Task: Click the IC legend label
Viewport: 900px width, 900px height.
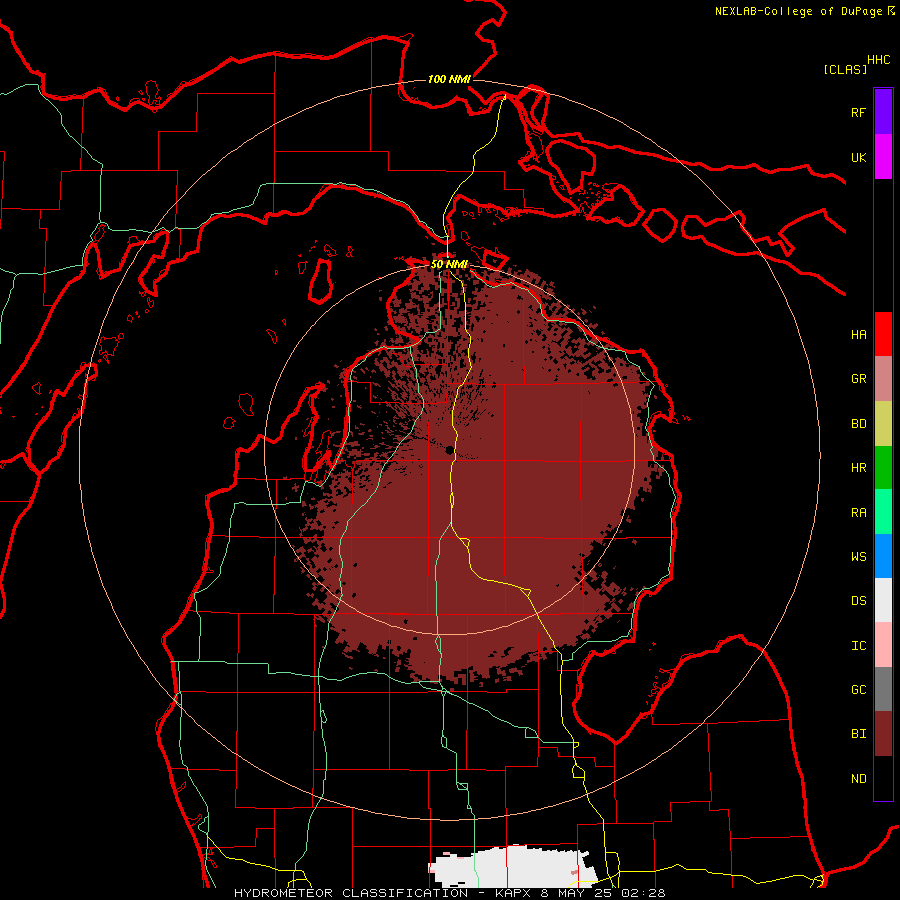Action: (858, 646)
